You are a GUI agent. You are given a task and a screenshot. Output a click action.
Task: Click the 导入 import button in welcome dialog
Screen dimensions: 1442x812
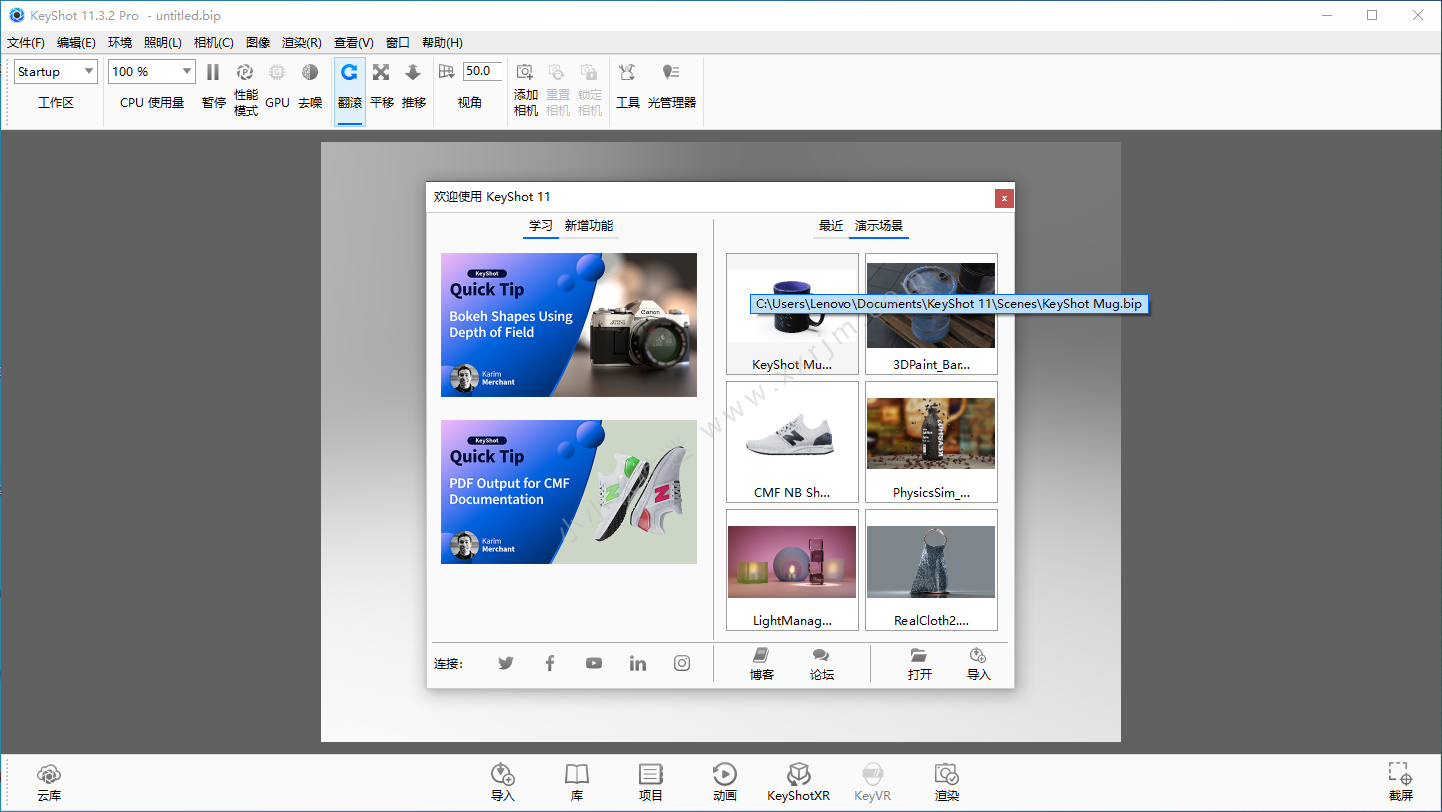979,665
